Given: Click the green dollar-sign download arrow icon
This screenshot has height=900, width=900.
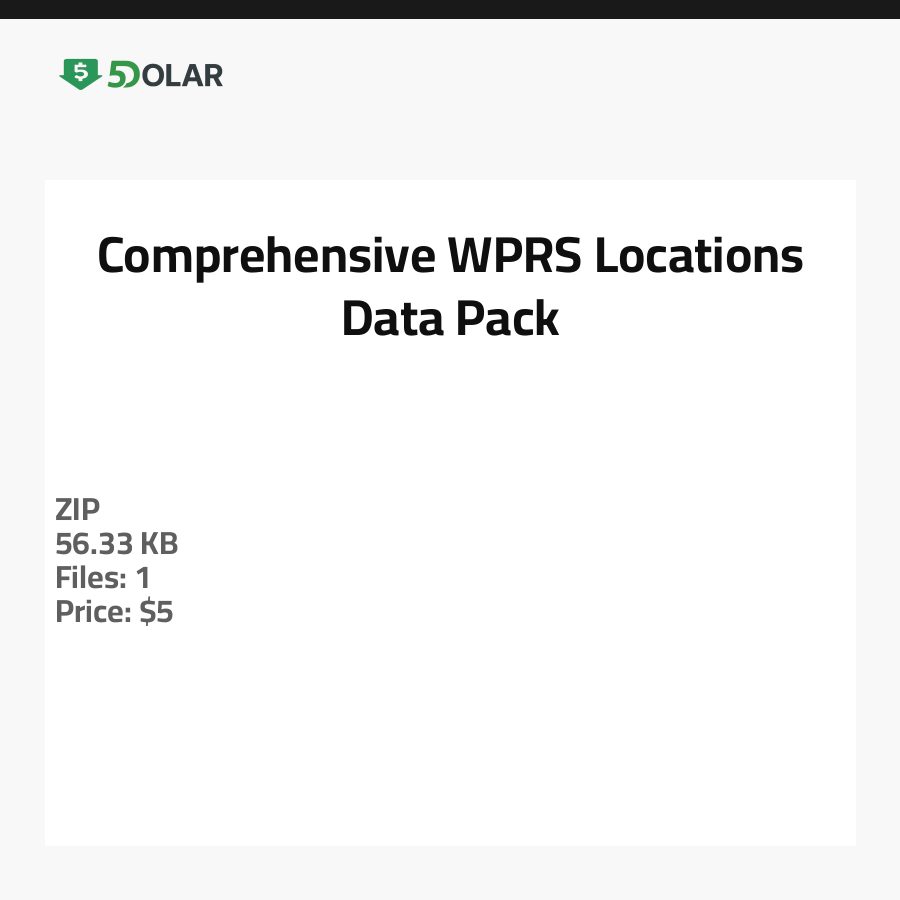Looking at the screenshot, I should 80,74.
